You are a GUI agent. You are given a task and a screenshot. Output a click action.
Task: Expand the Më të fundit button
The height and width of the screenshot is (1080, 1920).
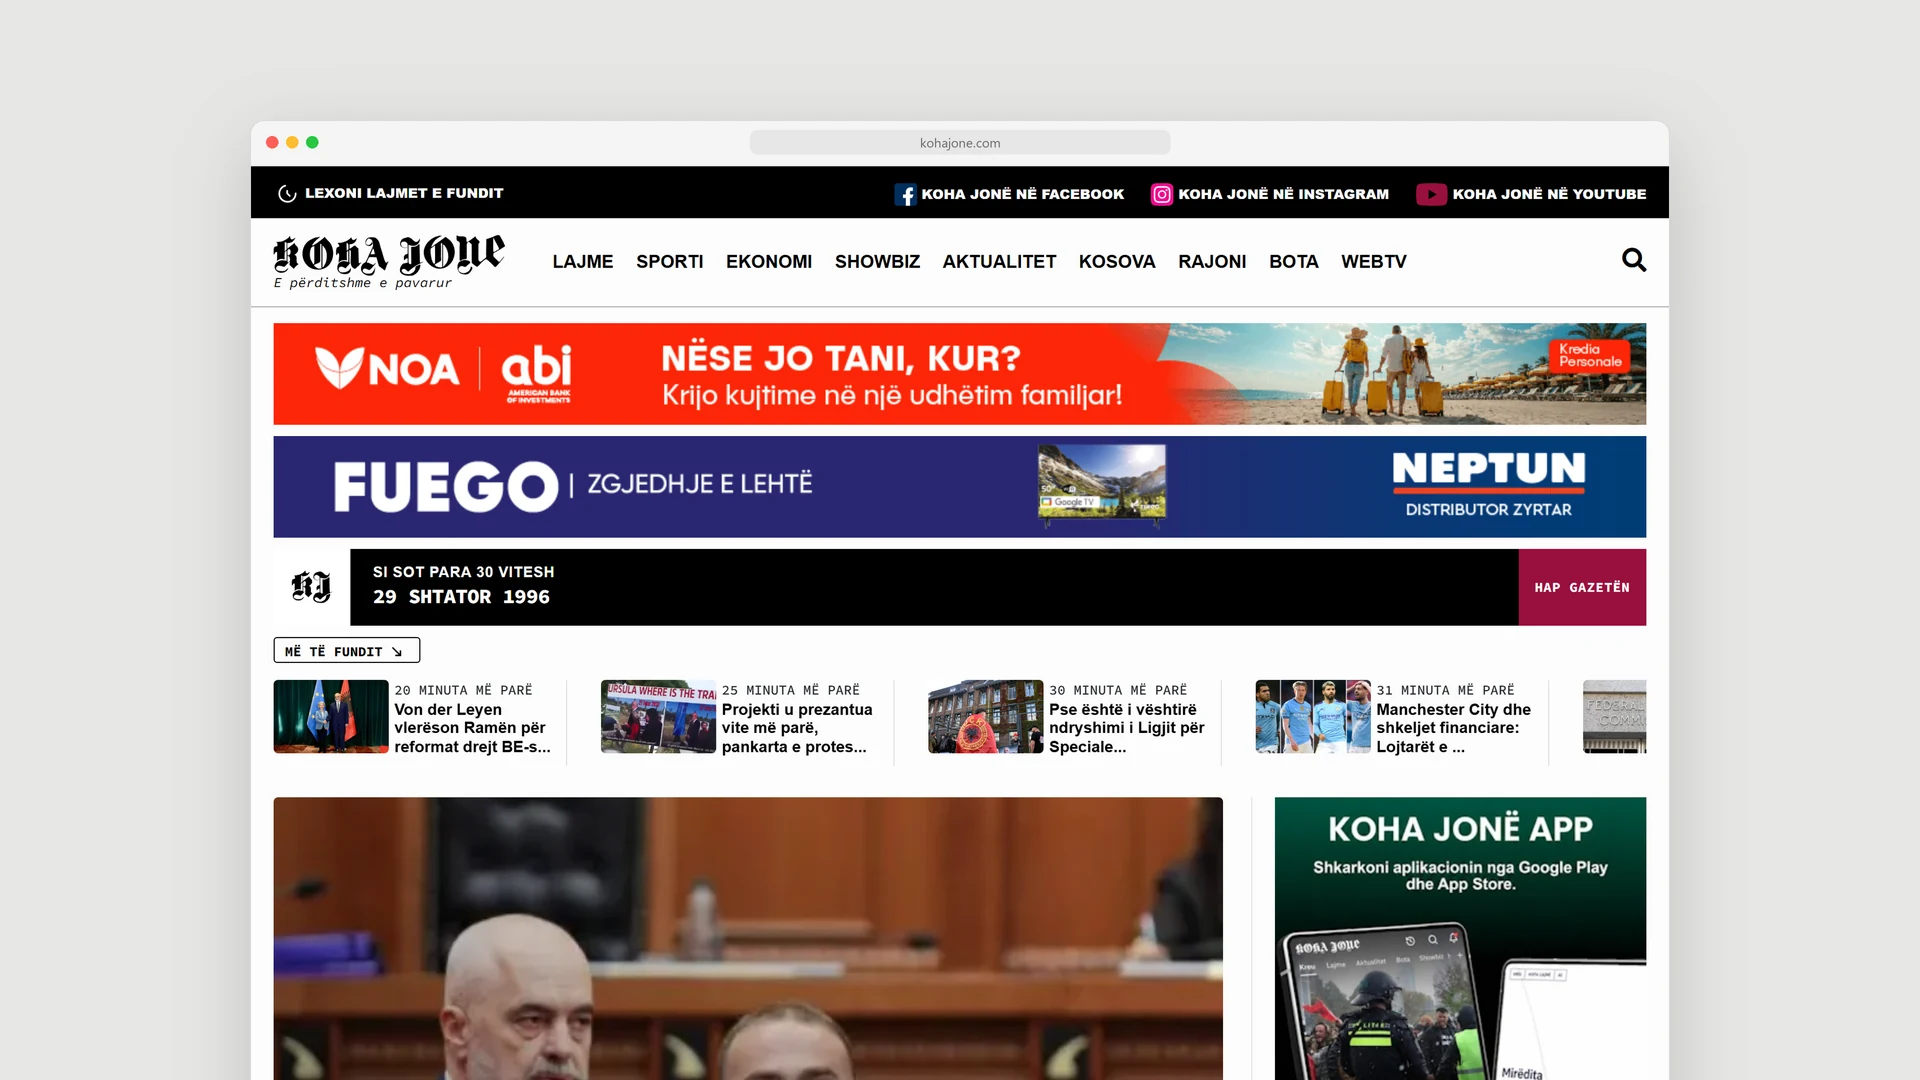pyautogui.click(x=347, y=651)
